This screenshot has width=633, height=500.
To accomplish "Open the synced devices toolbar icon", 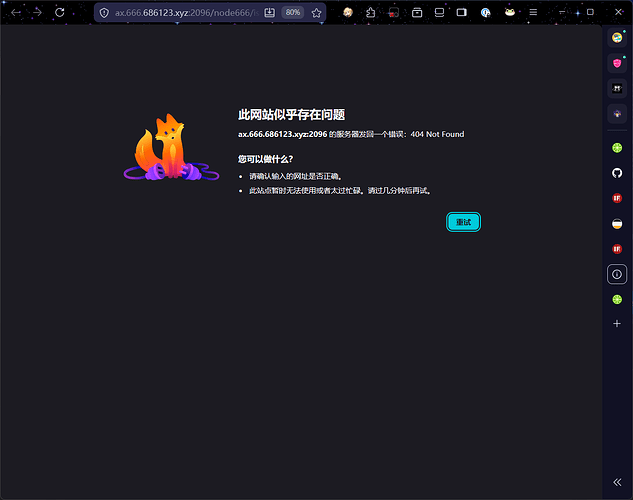I will click(439, 13).
